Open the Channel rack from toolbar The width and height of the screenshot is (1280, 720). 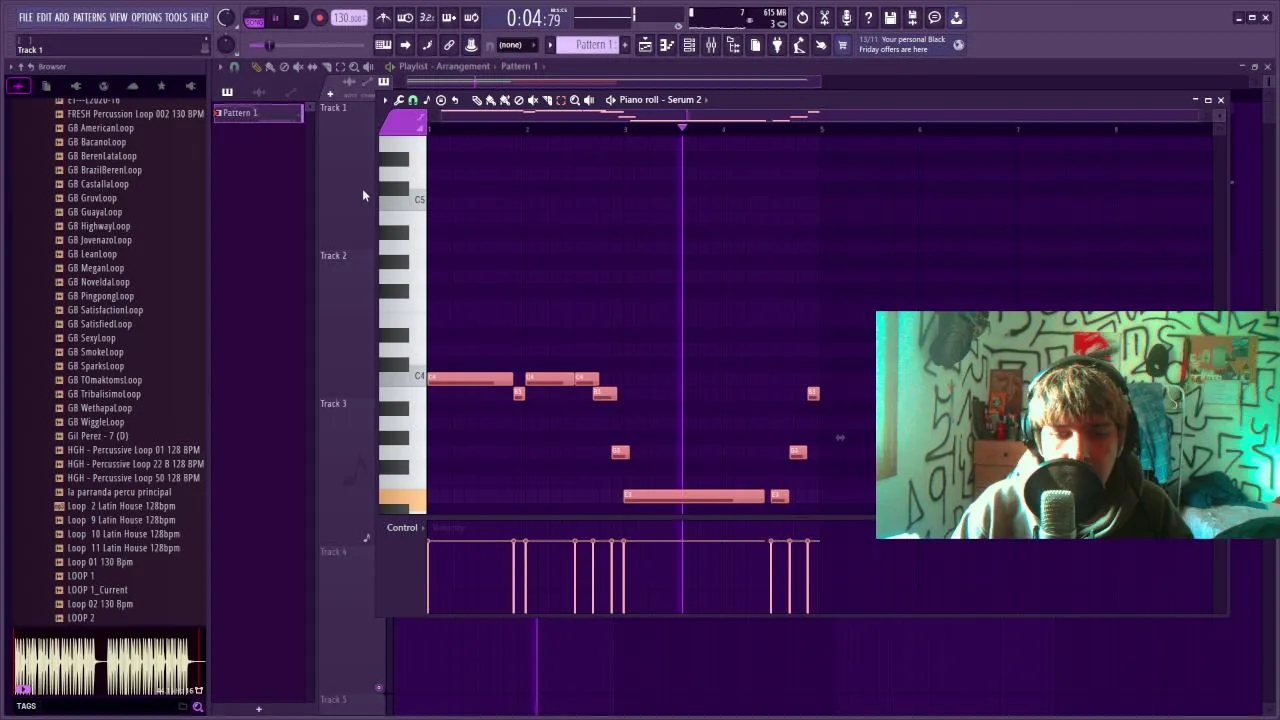tap(689, 45)
